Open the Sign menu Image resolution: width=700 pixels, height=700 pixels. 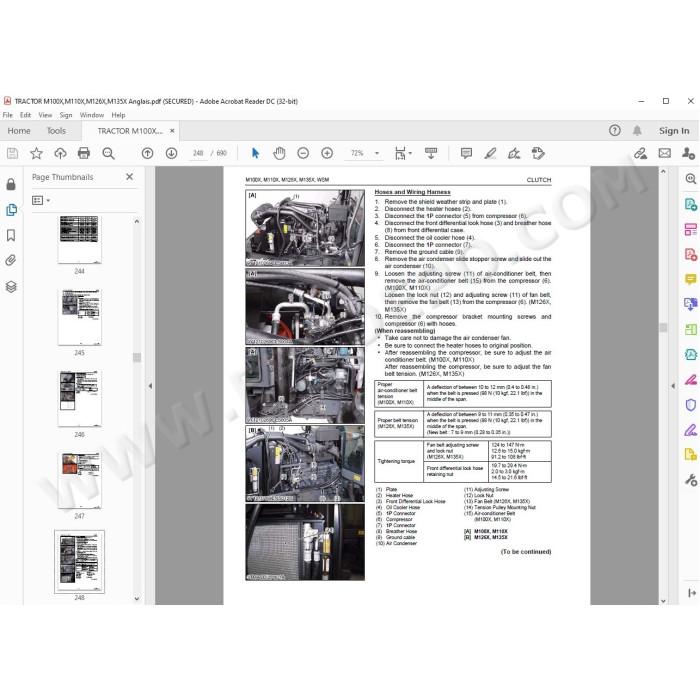[66, 115]
